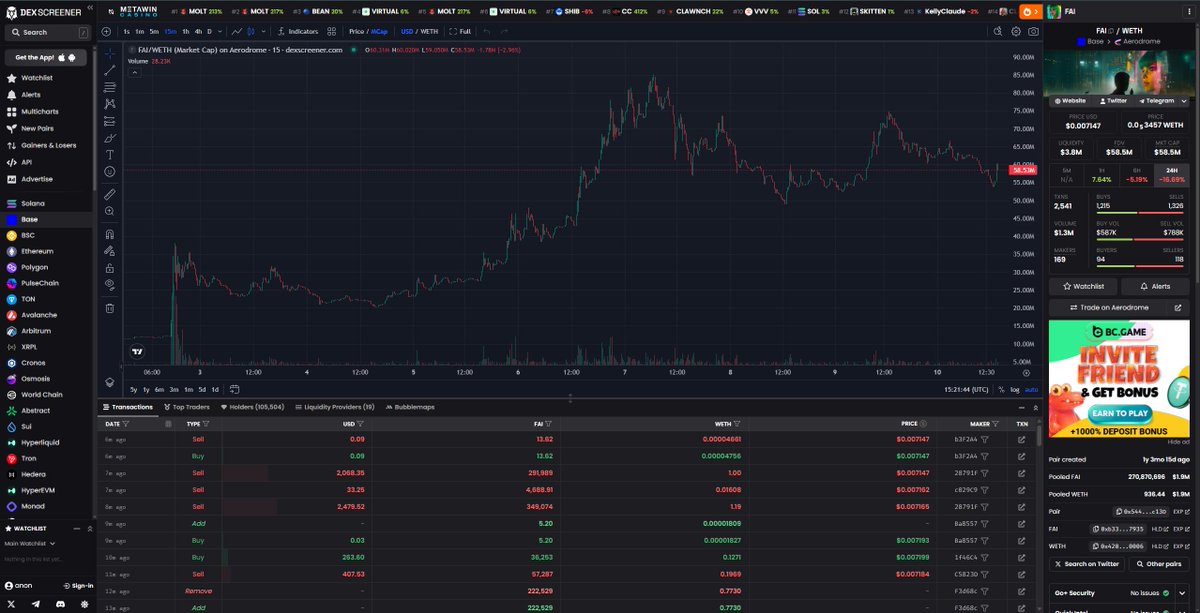Click the compare/add symbol plus icon
The image size is (1200, 613).
pos(107,31)
